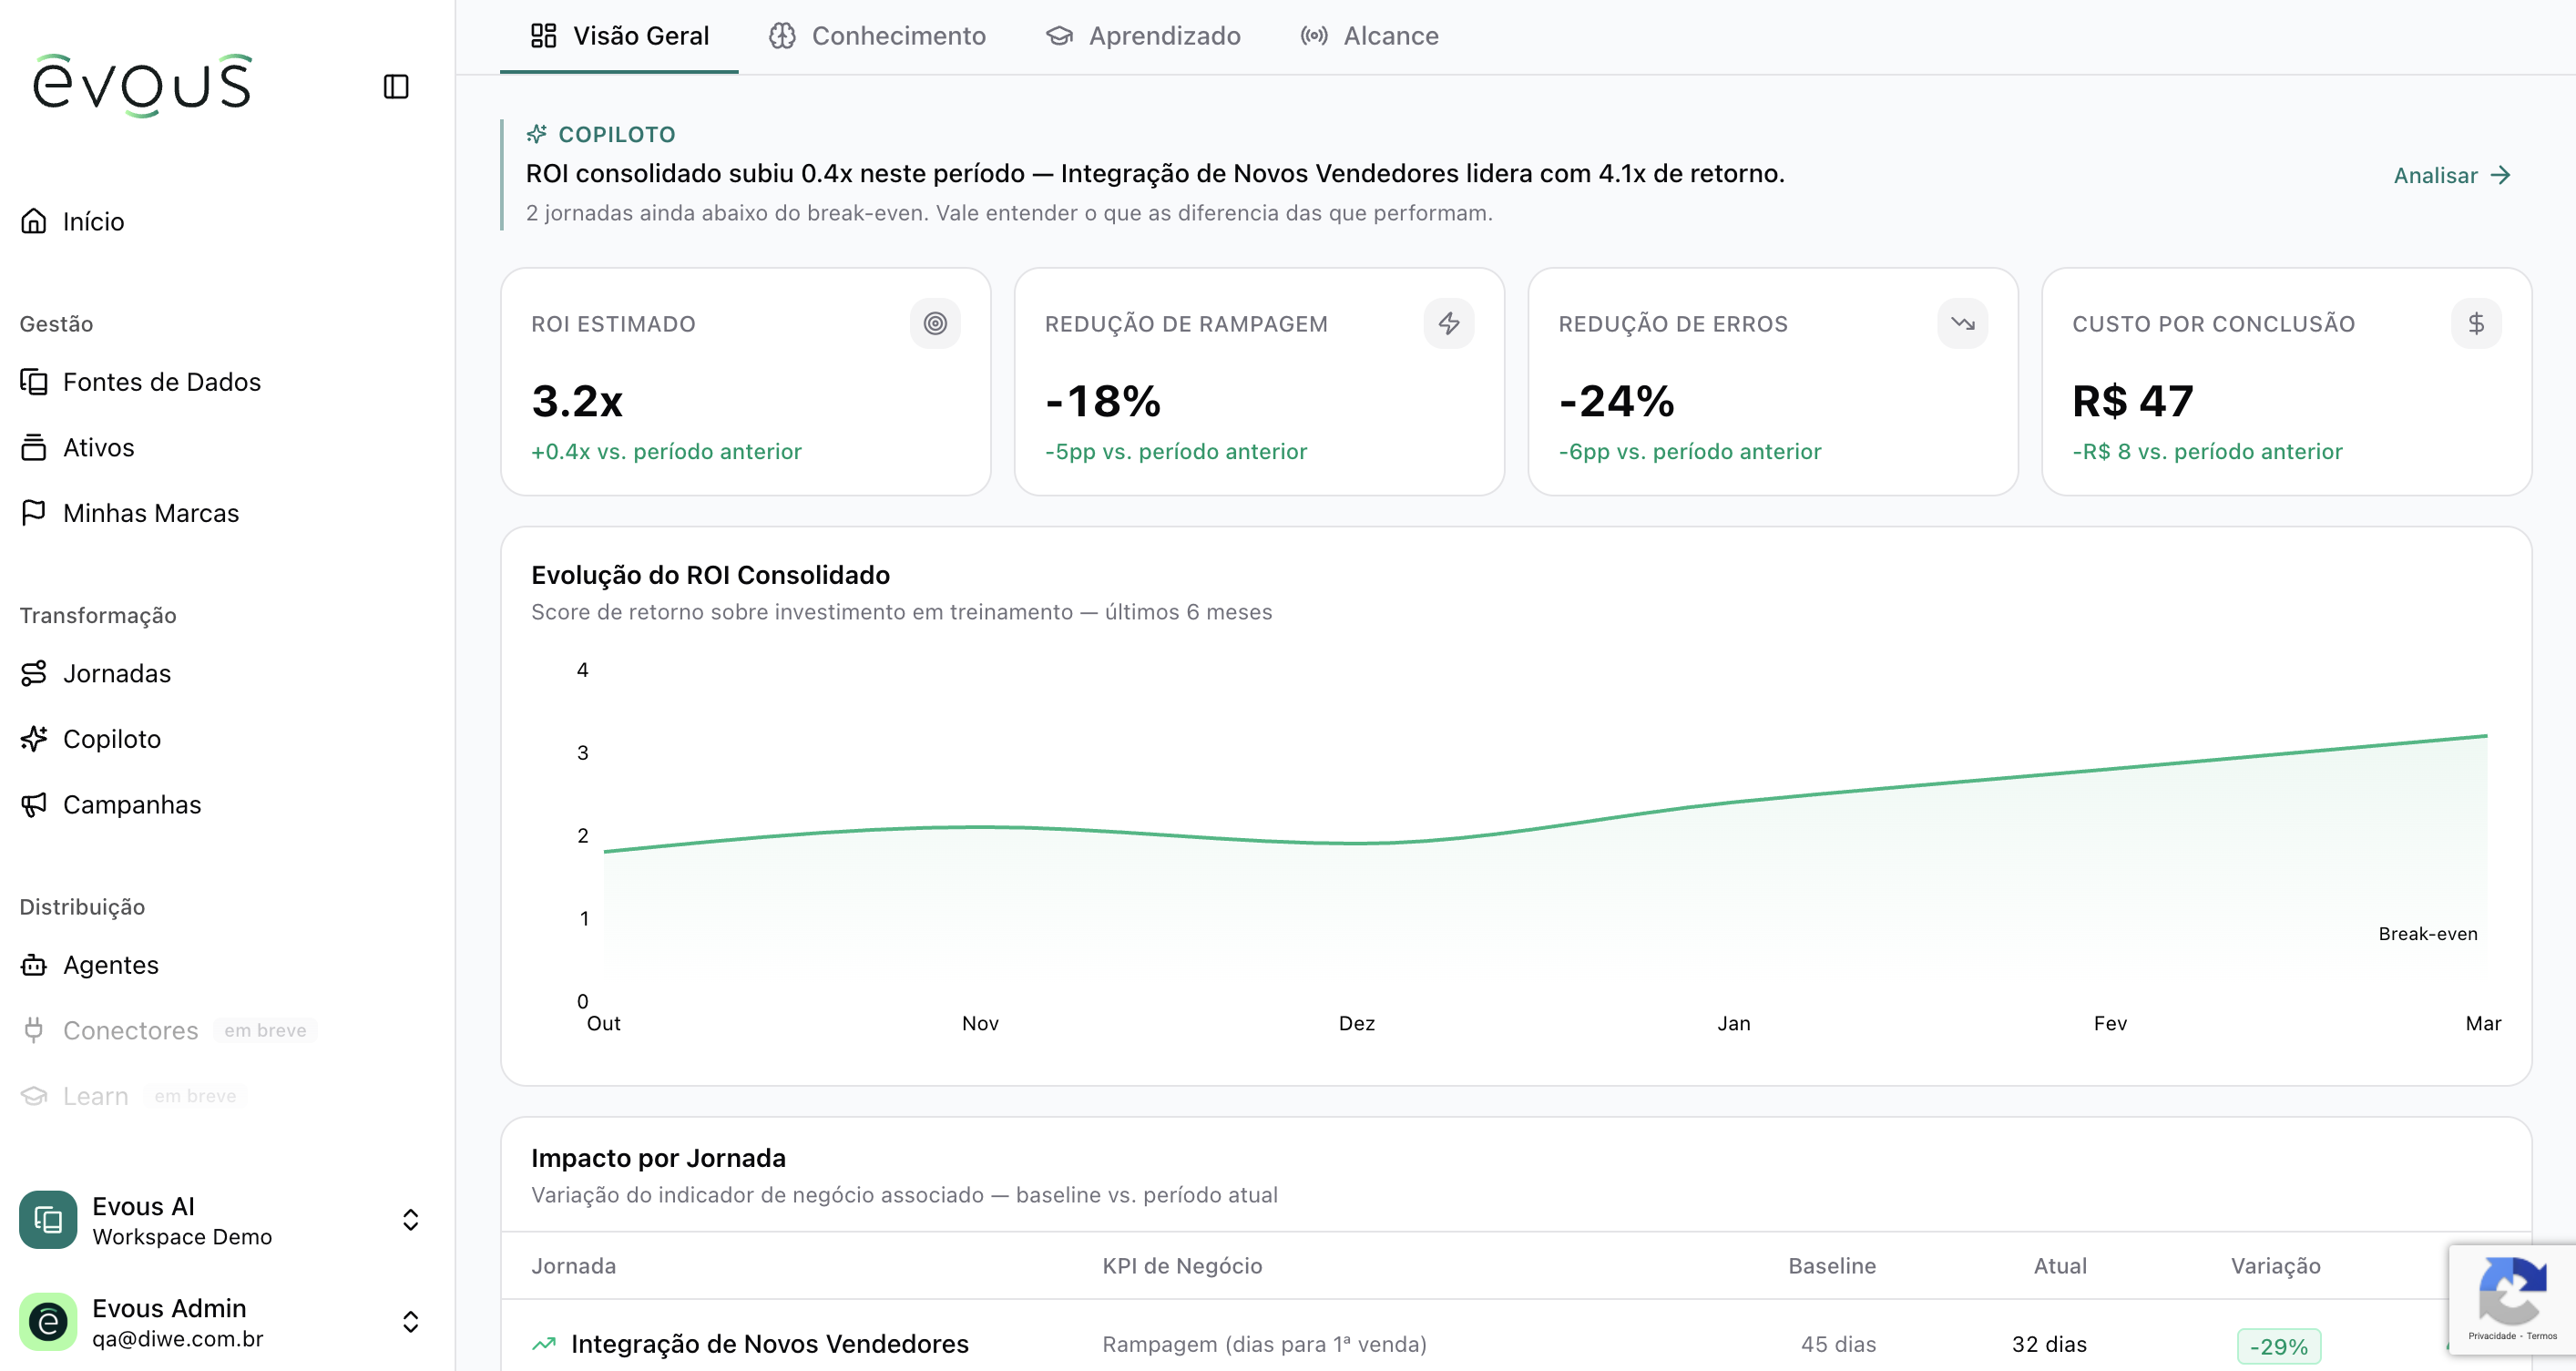
Task: Click the Início home icon
Action: tap(34, 221)
